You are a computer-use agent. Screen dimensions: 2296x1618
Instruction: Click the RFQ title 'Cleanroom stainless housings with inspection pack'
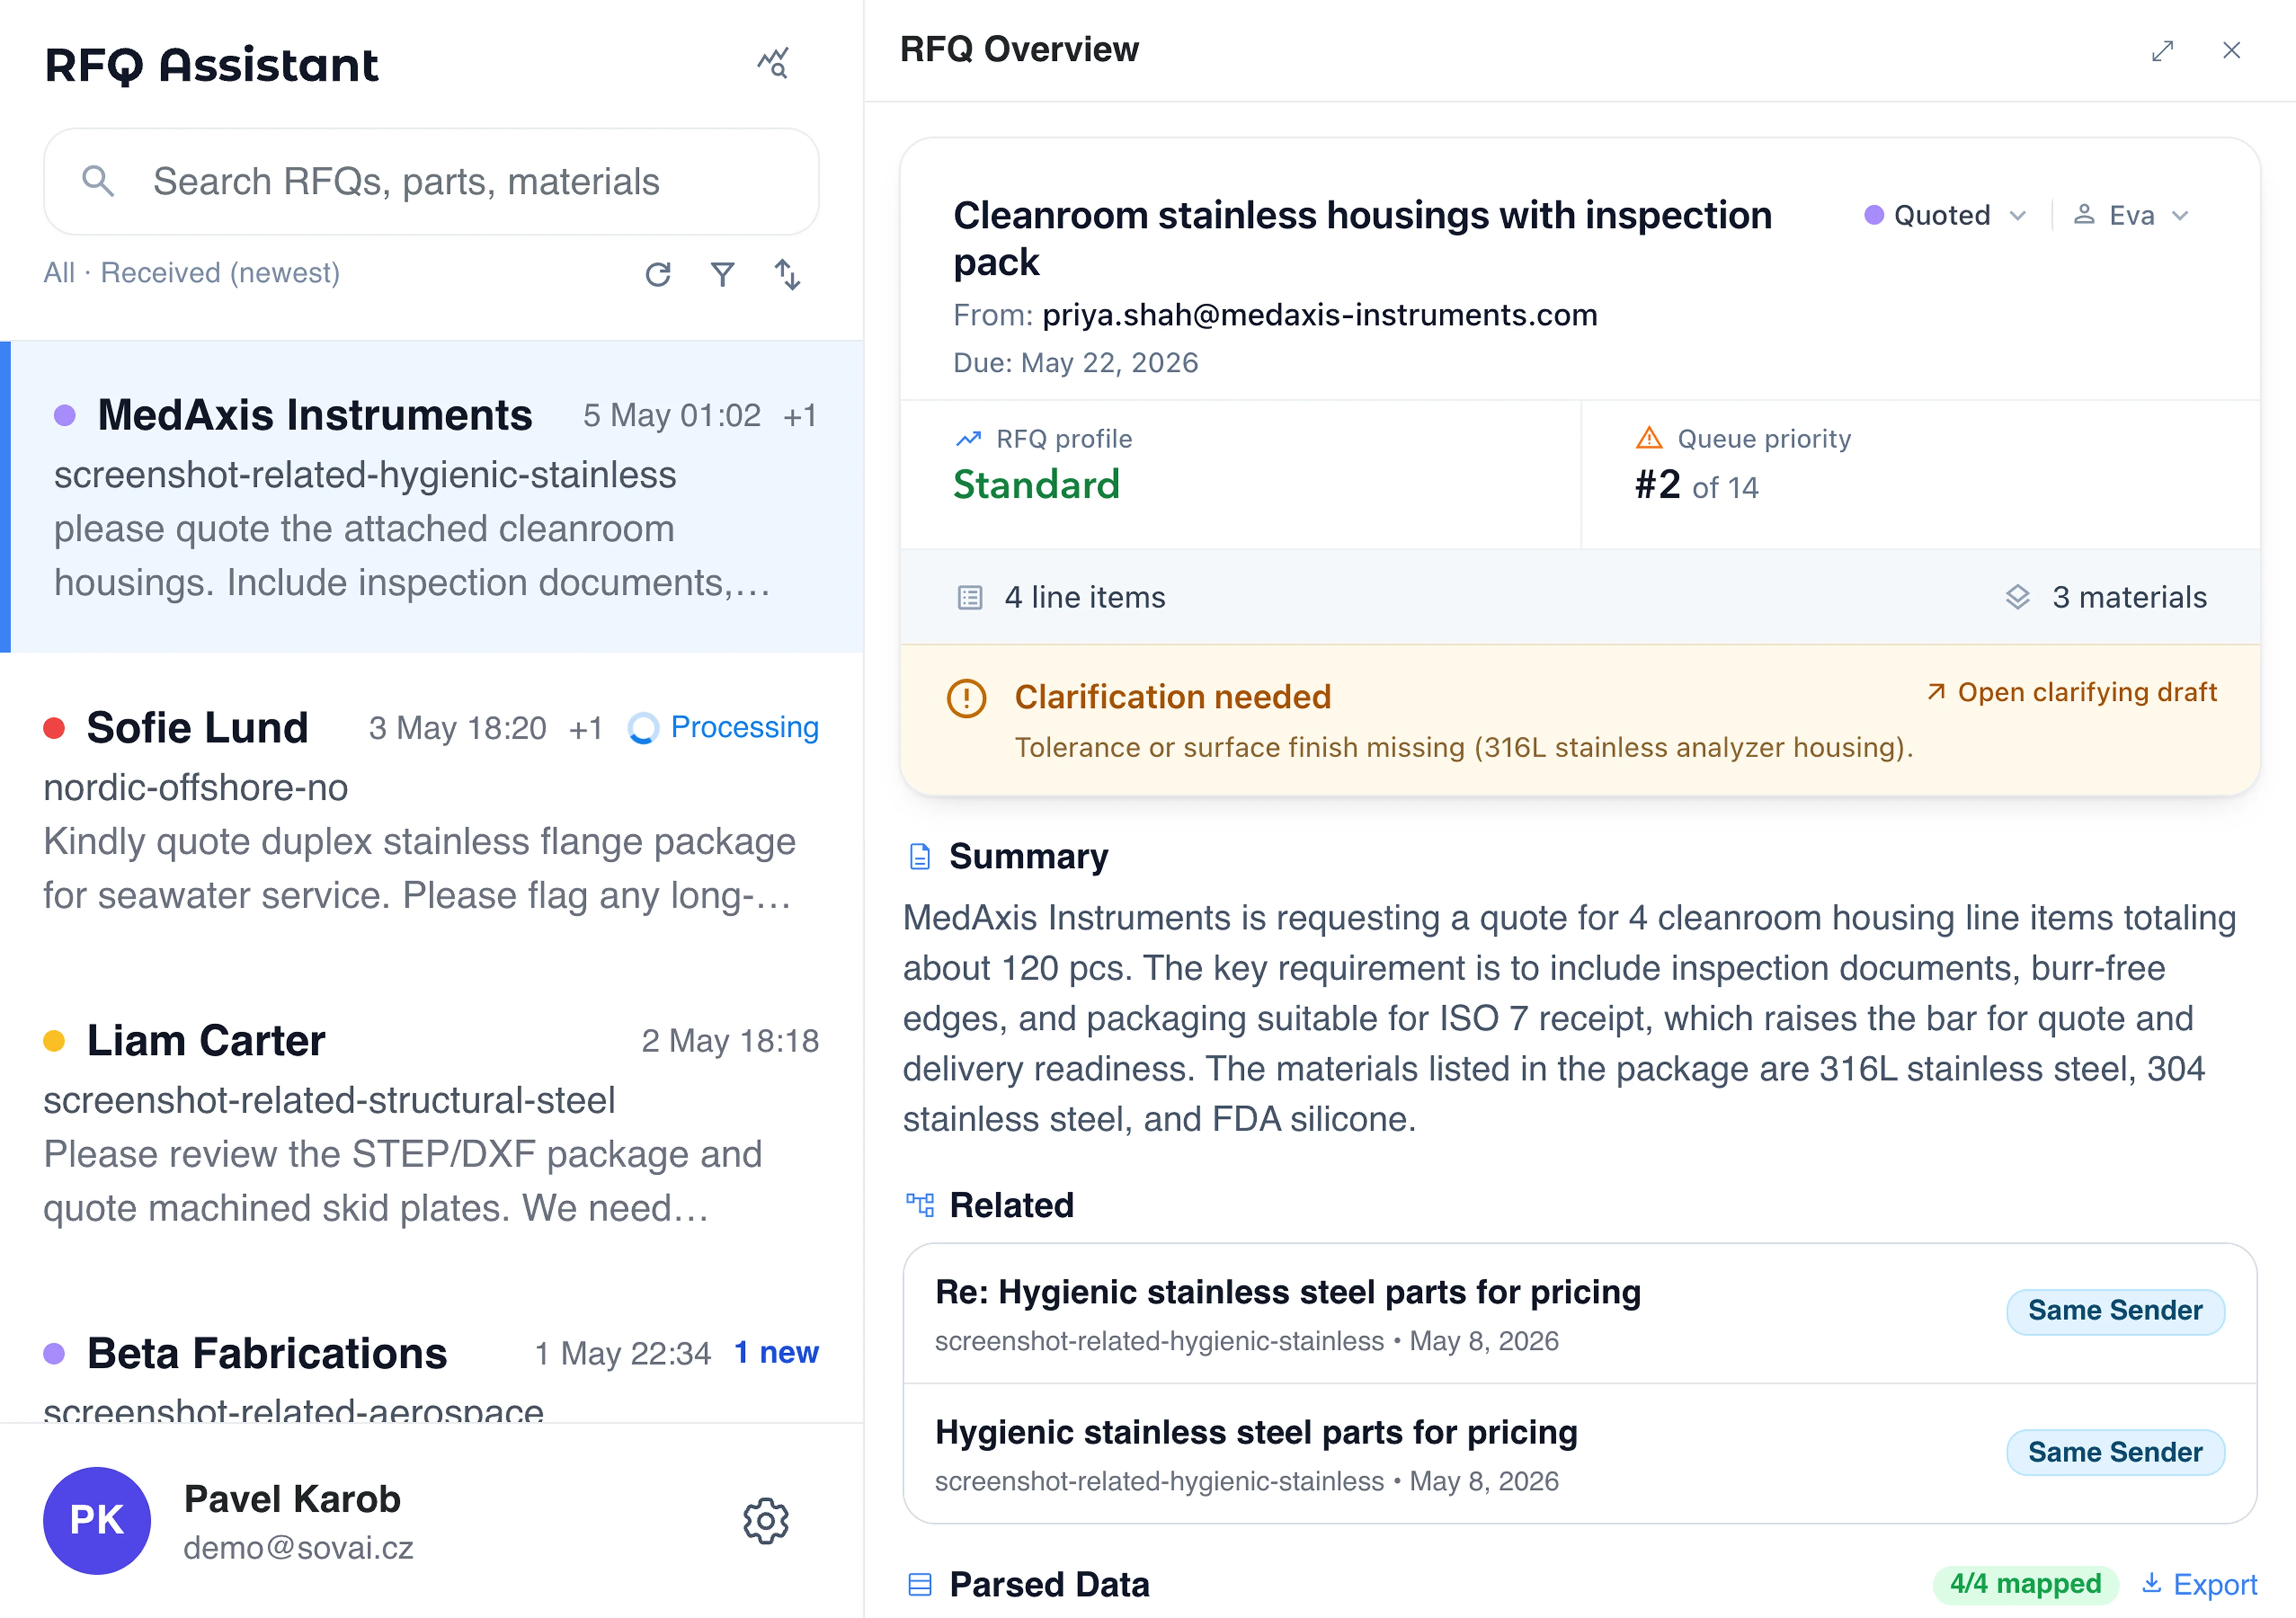(1362, 238)
